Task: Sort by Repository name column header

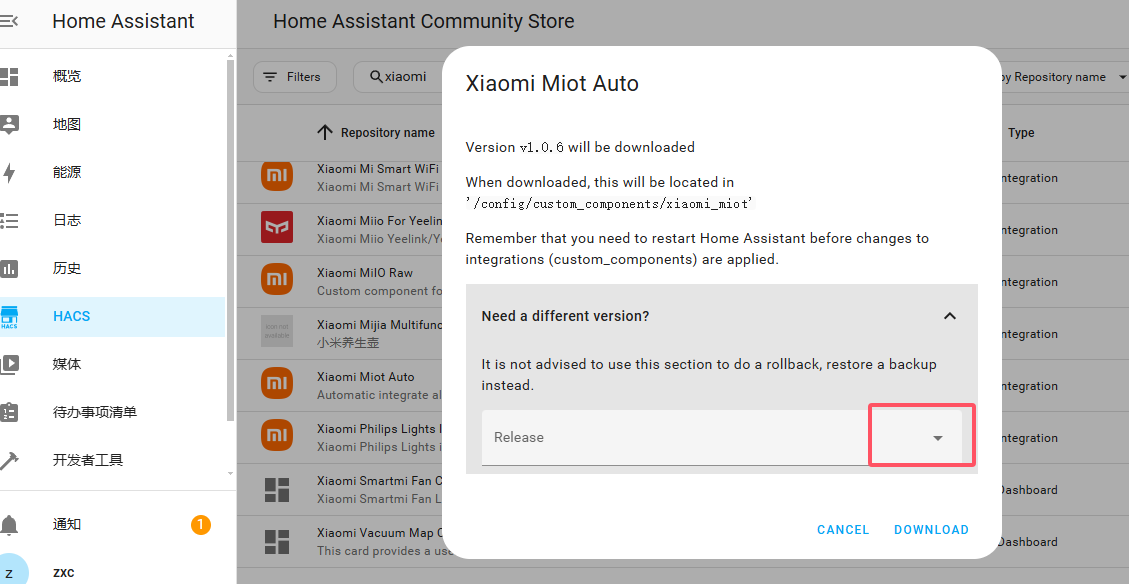Action: point(387,133)
